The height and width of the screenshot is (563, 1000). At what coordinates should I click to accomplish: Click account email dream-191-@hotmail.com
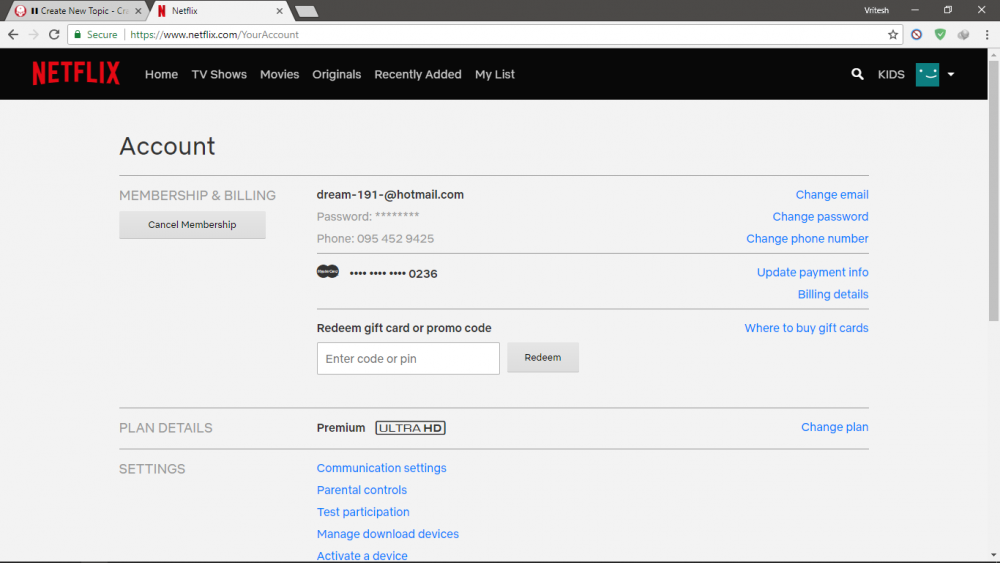(x=390, y=194)
